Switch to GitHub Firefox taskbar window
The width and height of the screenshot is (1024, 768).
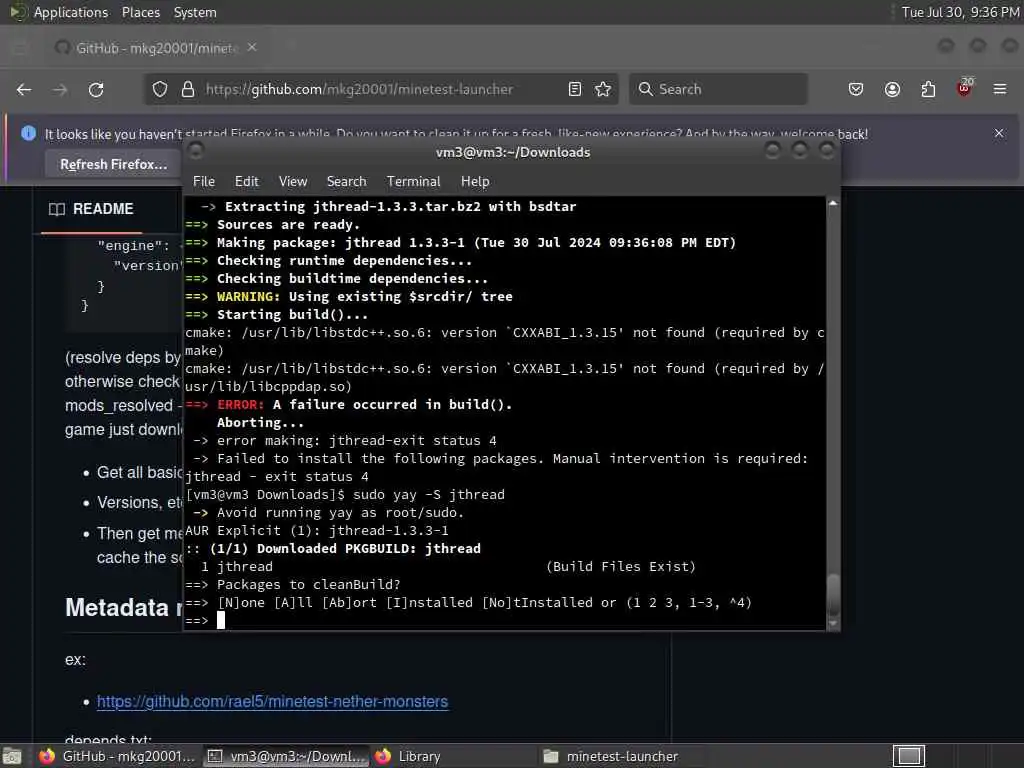pos(116,756)
